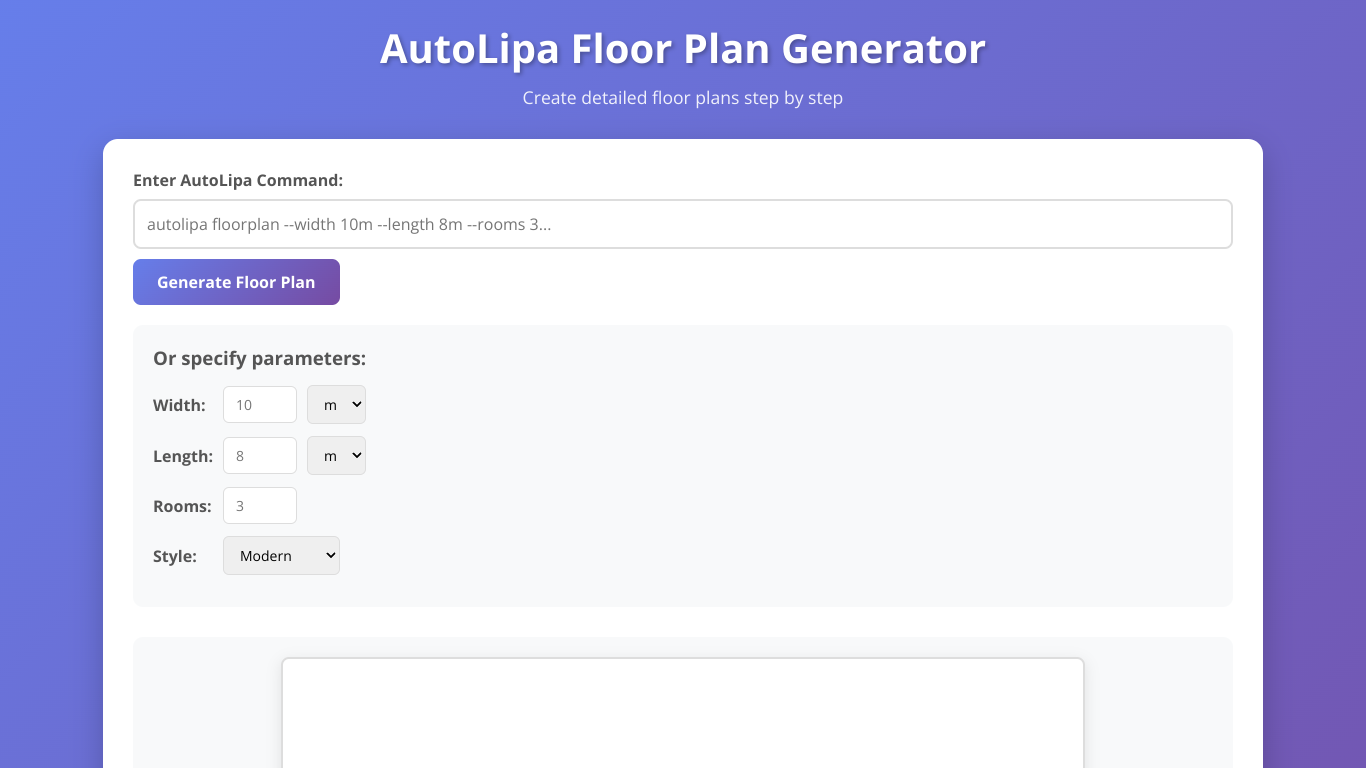Click the "Create detailed floor plans" subtitle

pyautogui.click(x=682, y=98)
